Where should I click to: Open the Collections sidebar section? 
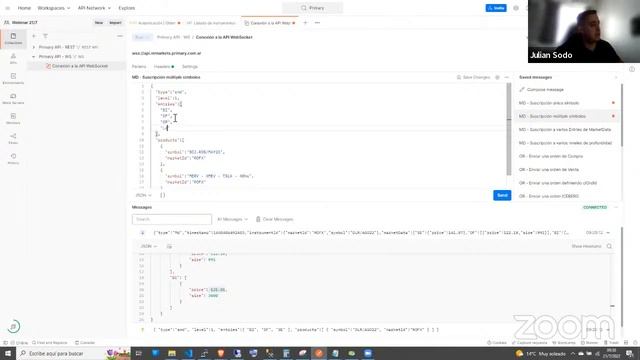13,39
